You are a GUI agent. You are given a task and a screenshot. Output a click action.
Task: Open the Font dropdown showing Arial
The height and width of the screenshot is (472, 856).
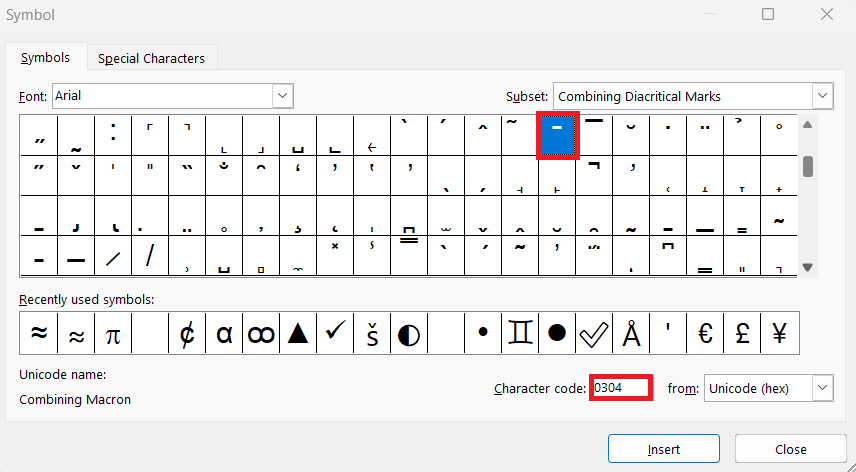click(x=173, y=96)
